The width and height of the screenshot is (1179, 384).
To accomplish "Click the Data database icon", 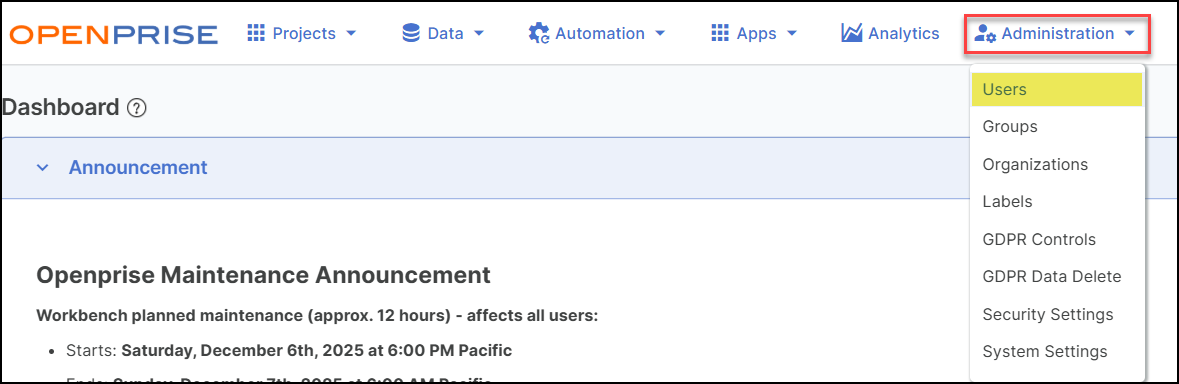I will tap(411, 33).
